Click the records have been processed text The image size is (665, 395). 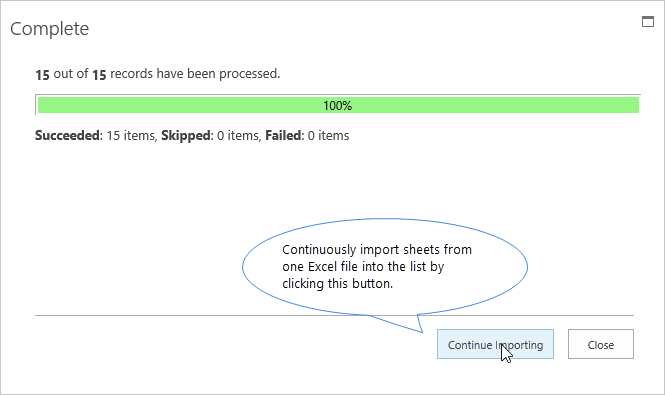[x=195, y=74]
